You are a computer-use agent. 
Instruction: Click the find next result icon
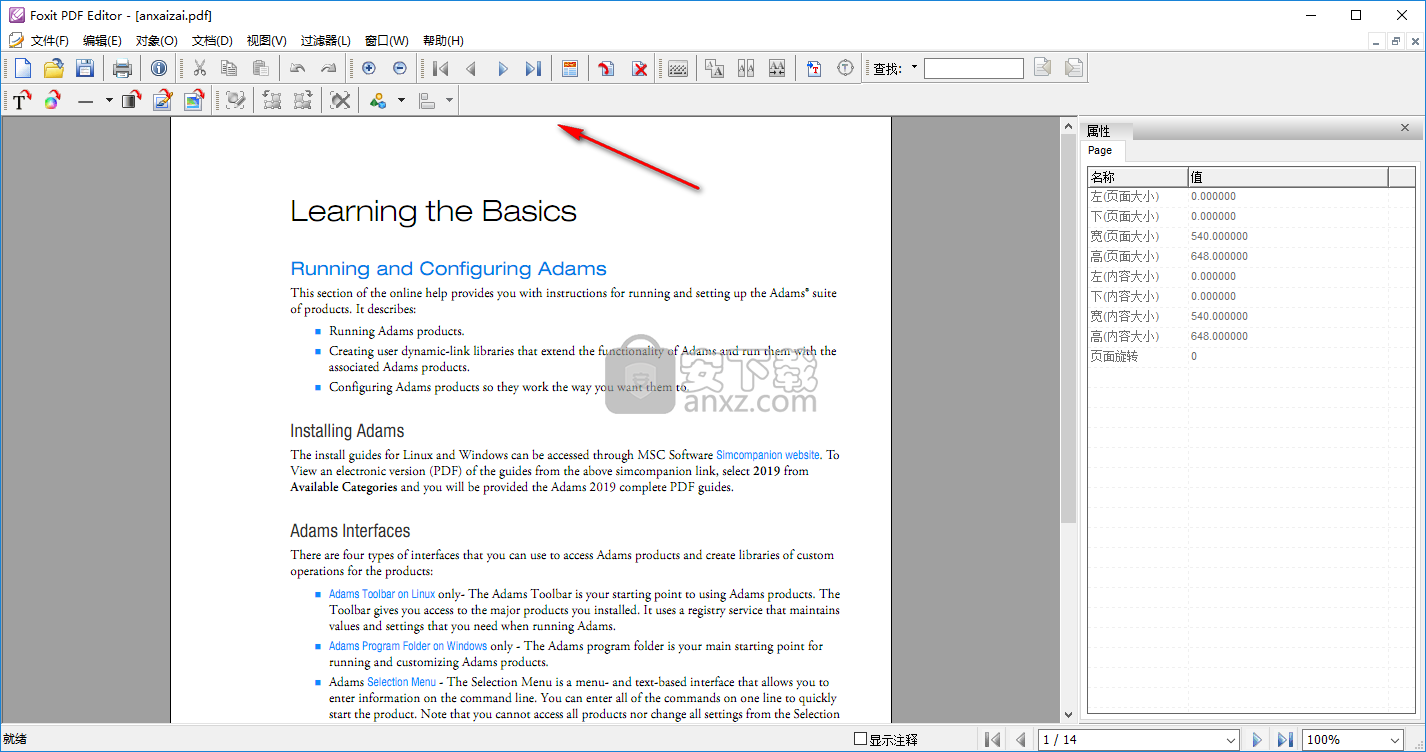[x=1074, y=68]
